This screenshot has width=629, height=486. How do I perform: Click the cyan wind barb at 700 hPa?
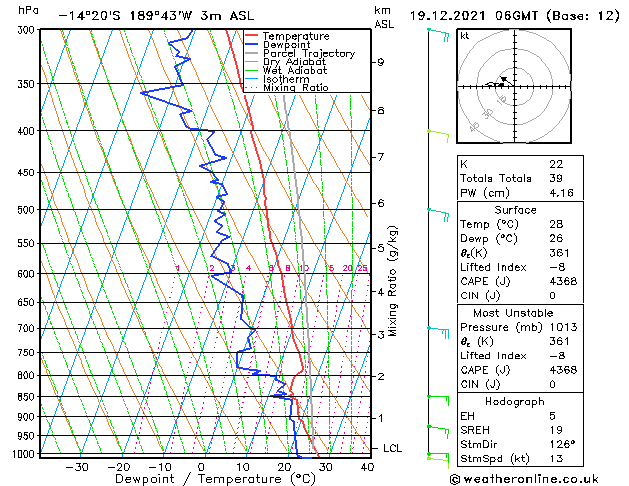click(x=438, y=333)
